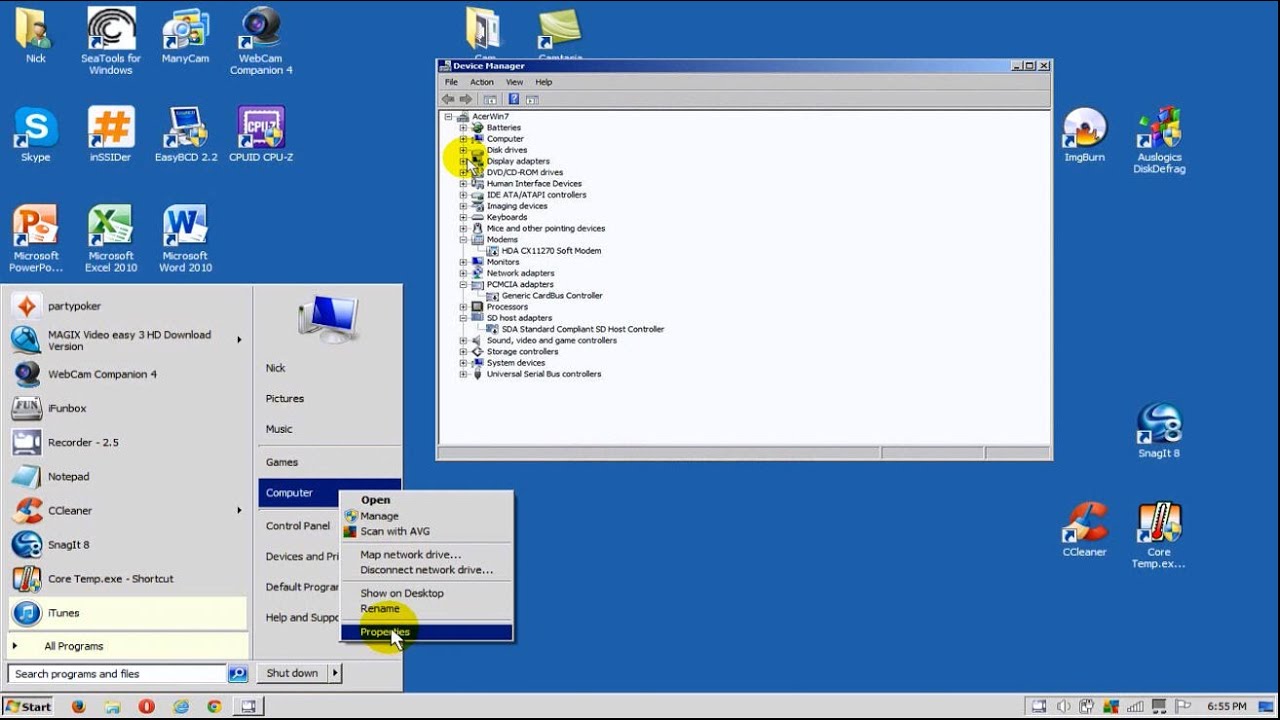Open Help menu in Device Manager
The width and height of the screenshot is (1280, 720).
(543, 82)
